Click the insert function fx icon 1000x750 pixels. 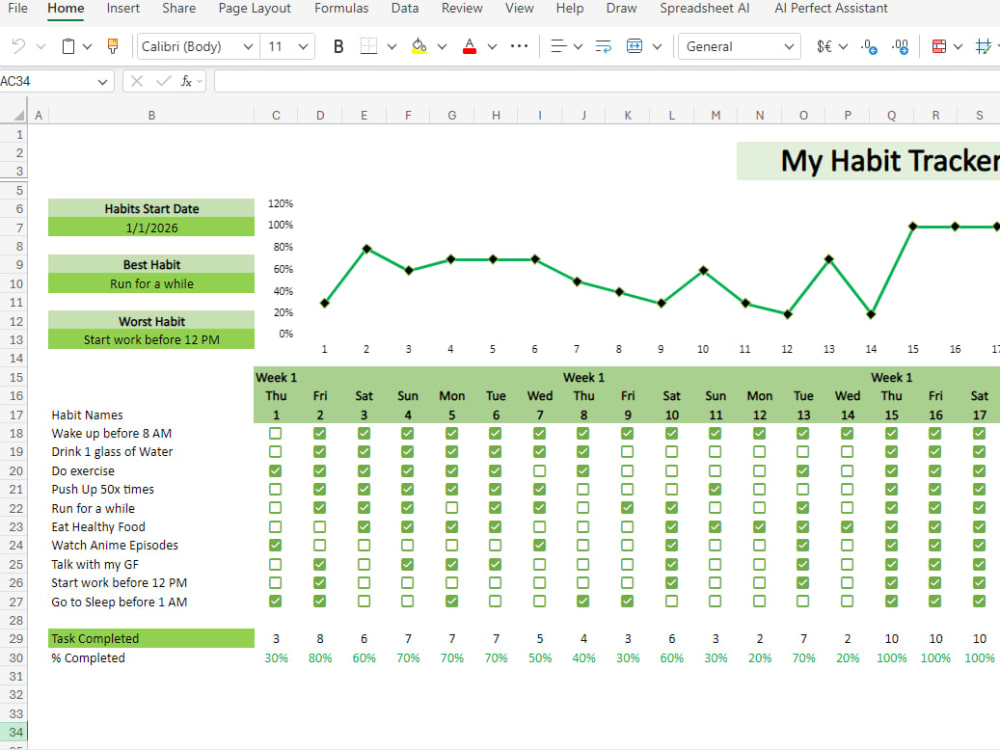coord(186,81)
